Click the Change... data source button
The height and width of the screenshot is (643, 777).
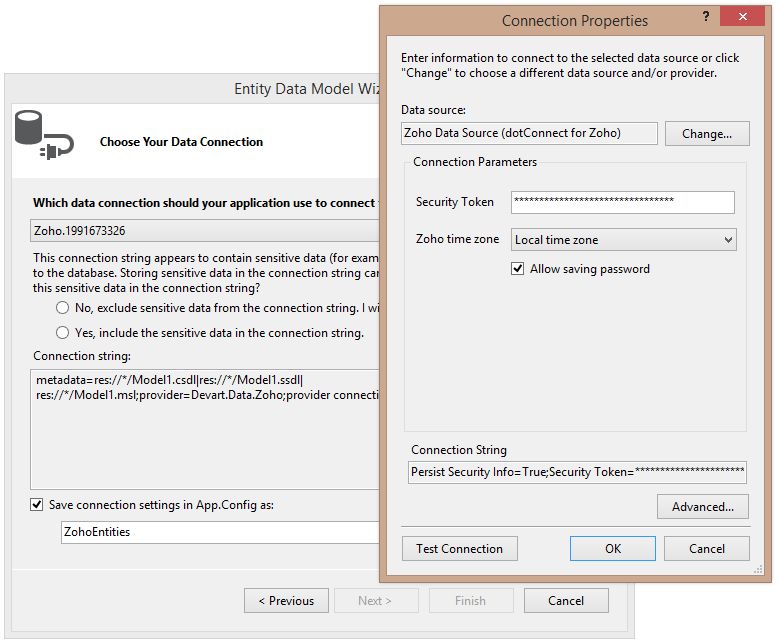click(707, 133)
